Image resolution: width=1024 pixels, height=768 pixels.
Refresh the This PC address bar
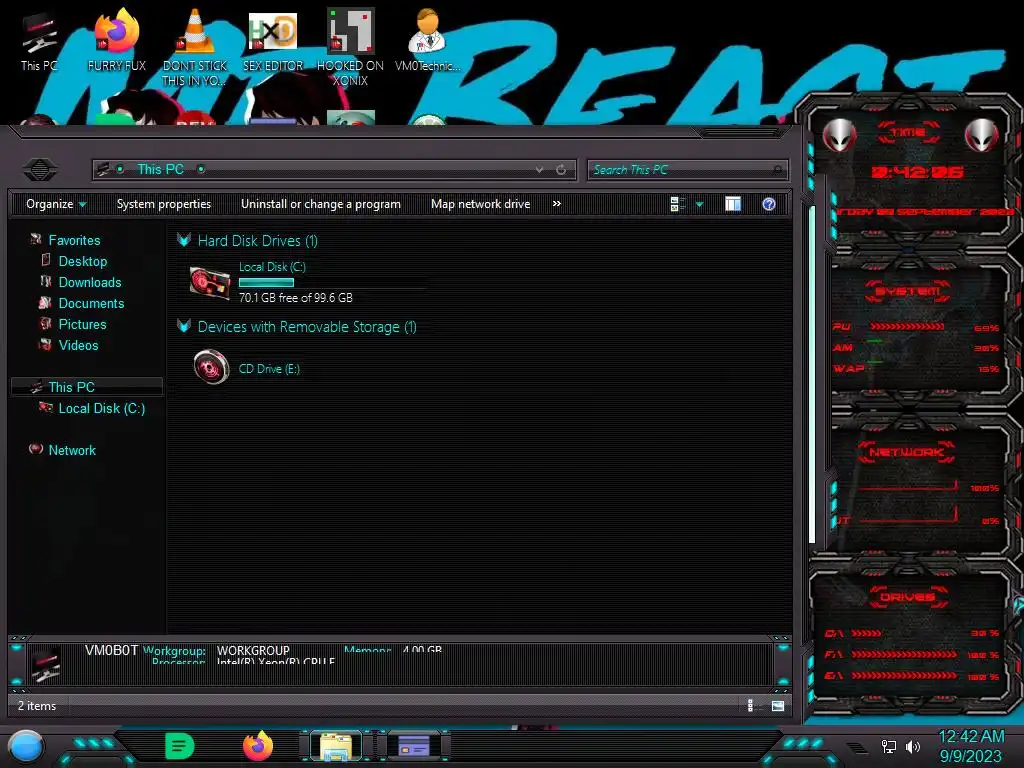pos(561,170)
